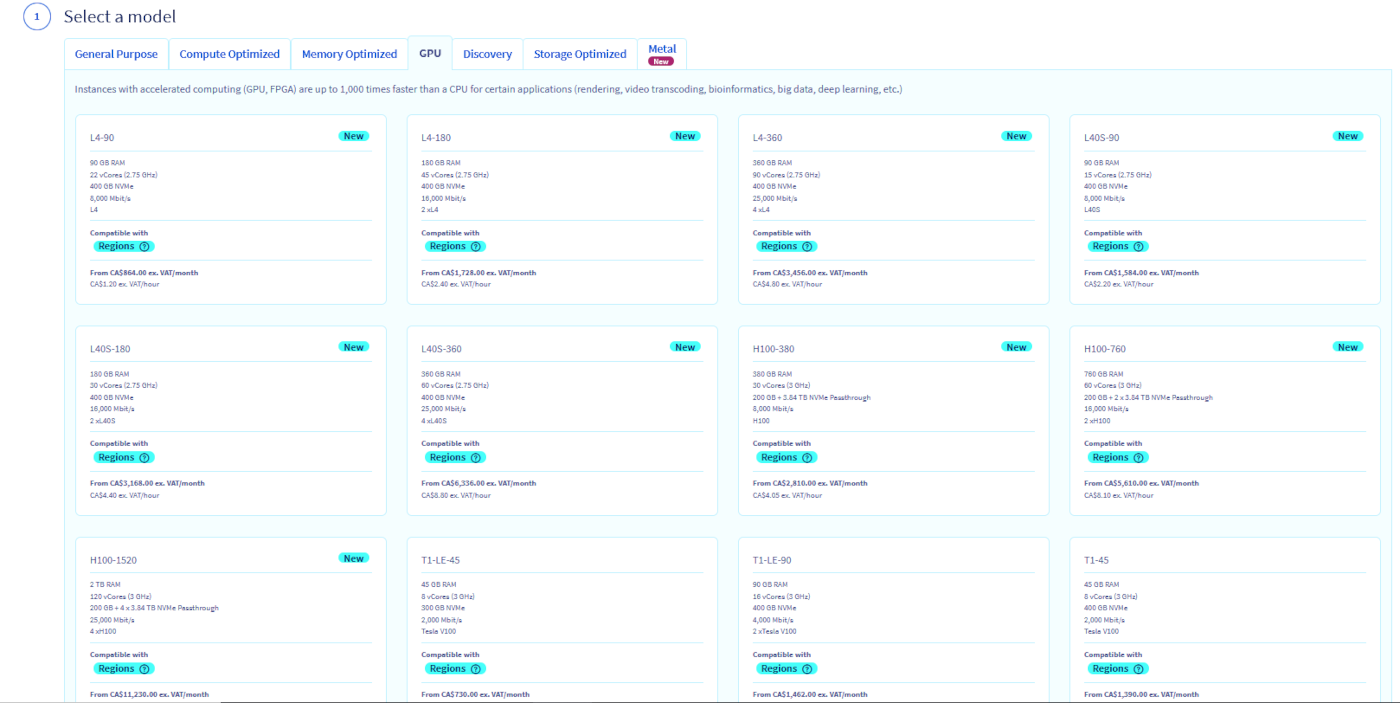The image size is (1400, 703).
Task: Choose the H100-1520 instance model card
Action: pyautogui.click(x=230, y=620)
